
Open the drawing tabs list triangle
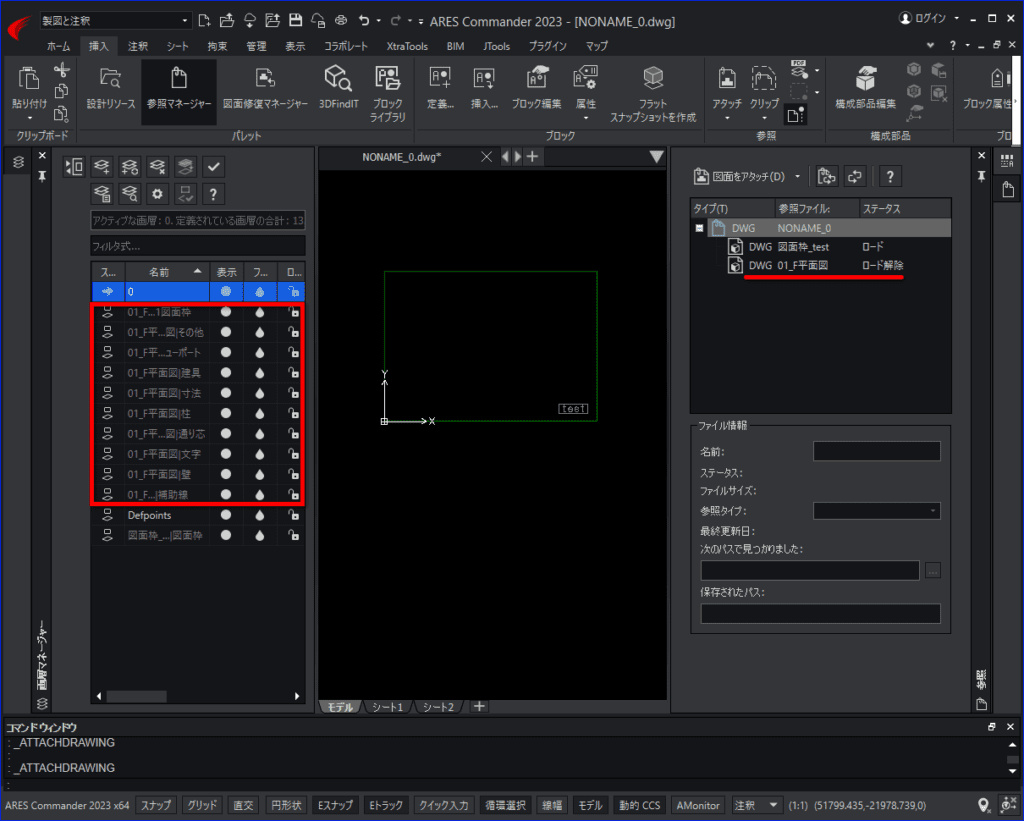point(656,157)
